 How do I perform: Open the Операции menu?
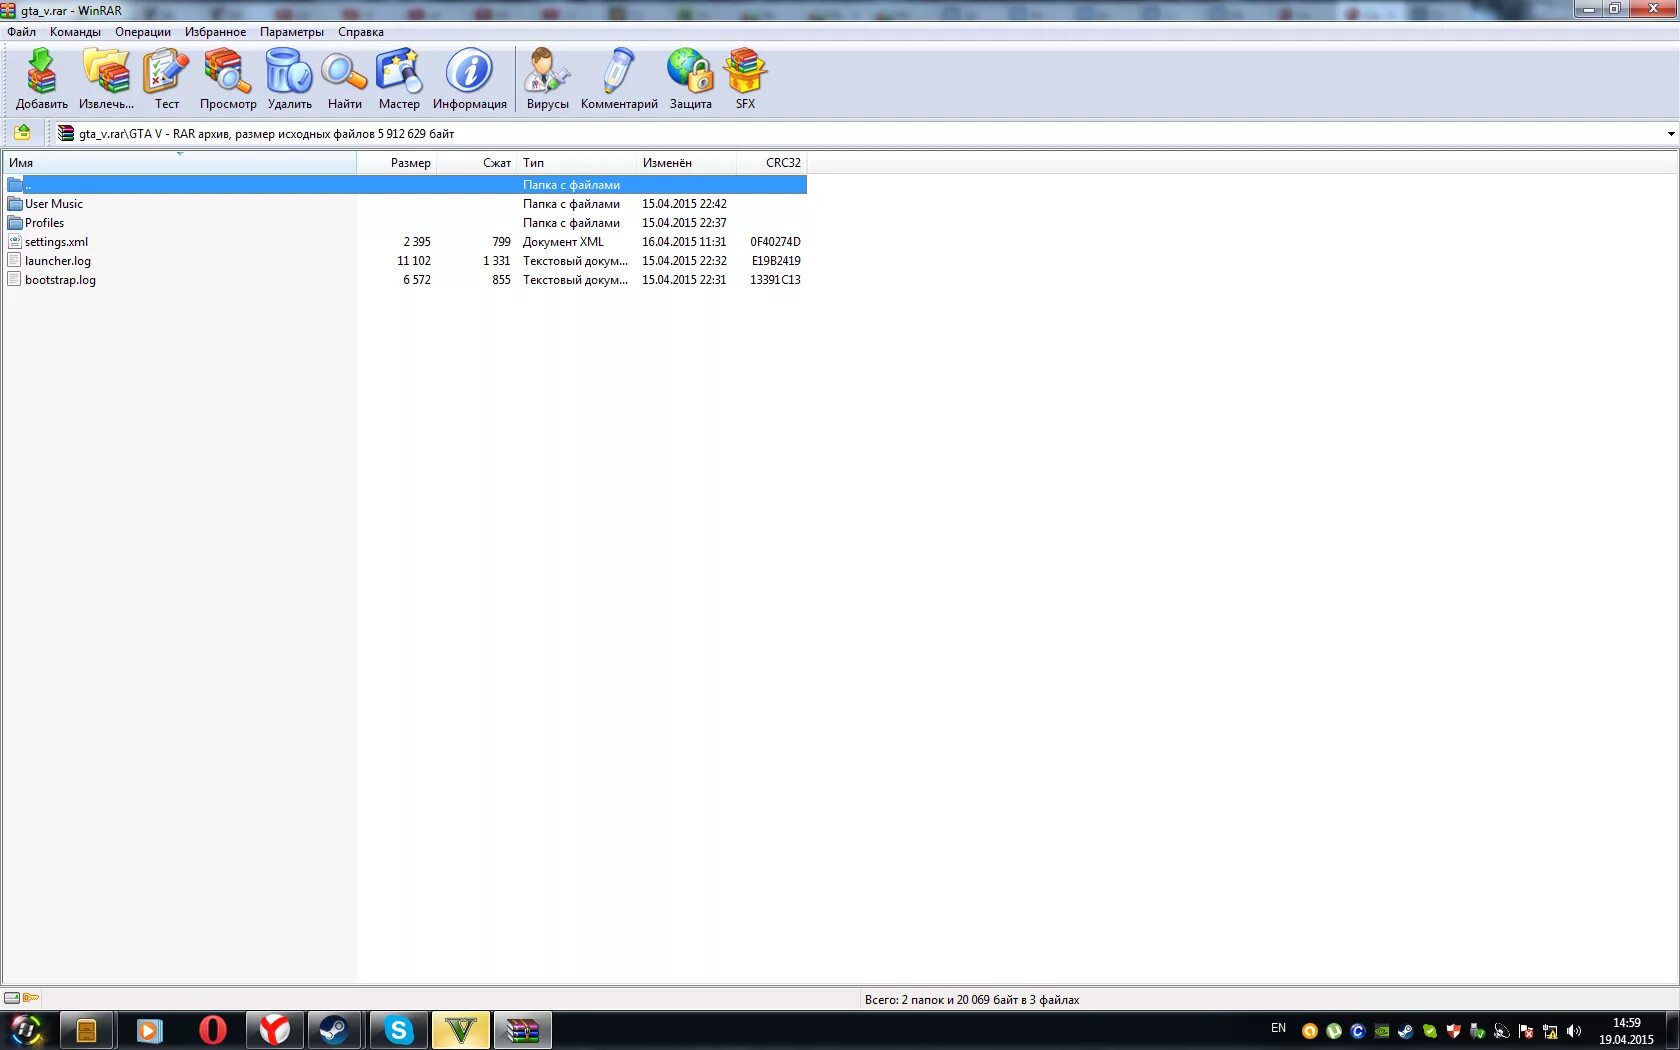point(143,32)
